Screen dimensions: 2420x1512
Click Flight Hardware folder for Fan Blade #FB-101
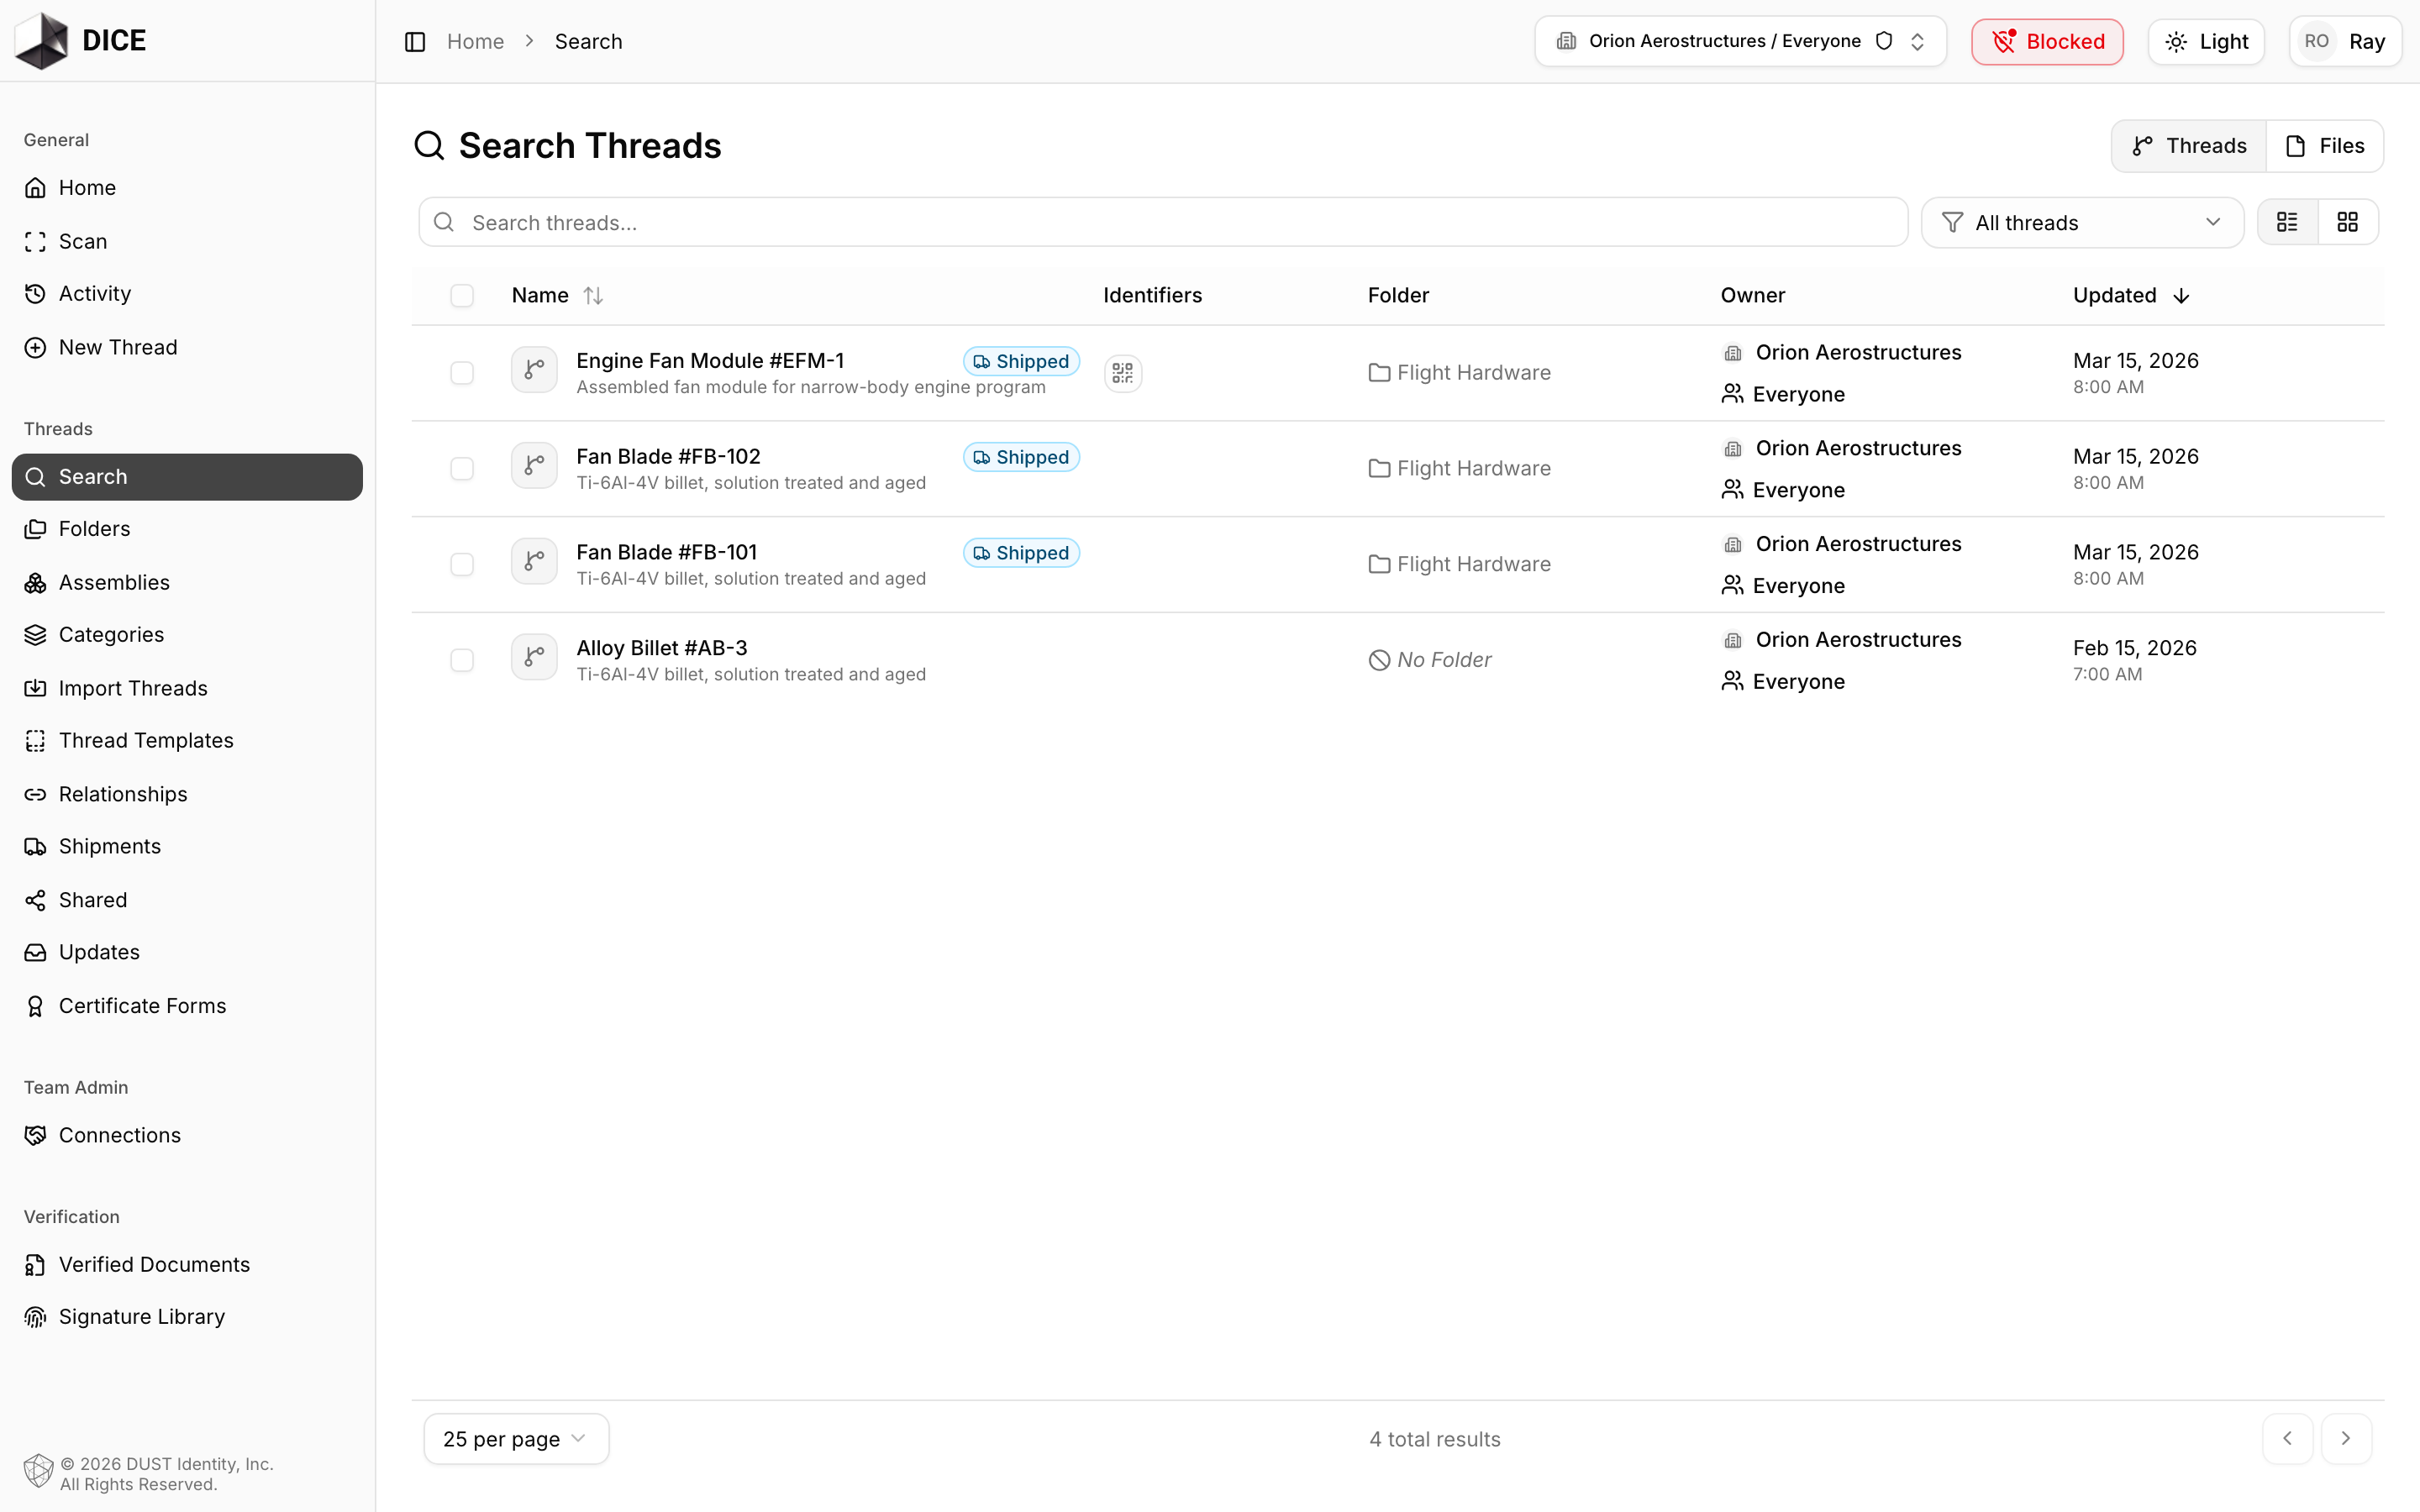pyautogui.click(x=1460, y=564)
